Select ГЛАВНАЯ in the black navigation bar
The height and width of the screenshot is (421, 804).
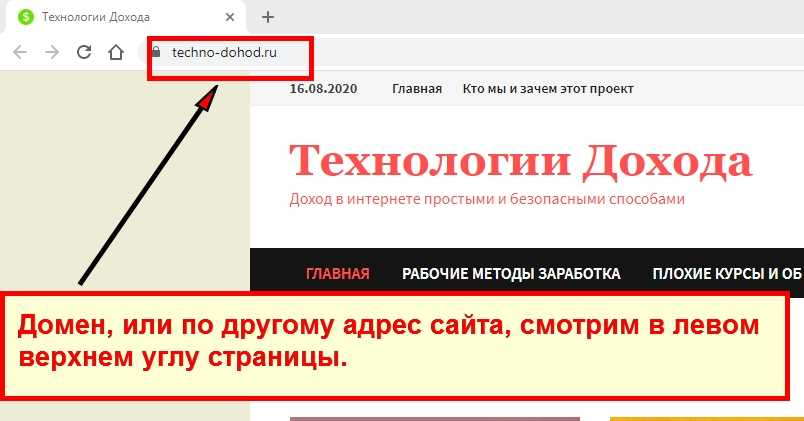point(337,273)
